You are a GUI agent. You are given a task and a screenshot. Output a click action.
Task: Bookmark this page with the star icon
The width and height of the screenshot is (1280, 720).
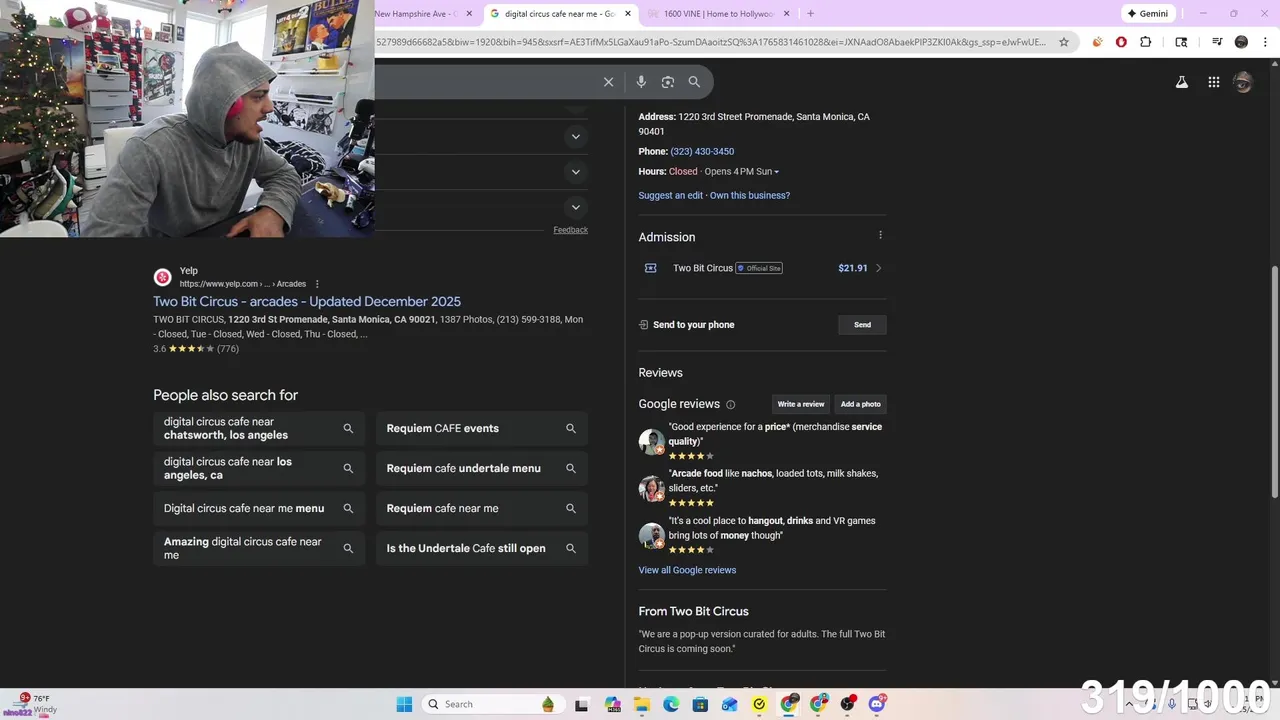1064,42
